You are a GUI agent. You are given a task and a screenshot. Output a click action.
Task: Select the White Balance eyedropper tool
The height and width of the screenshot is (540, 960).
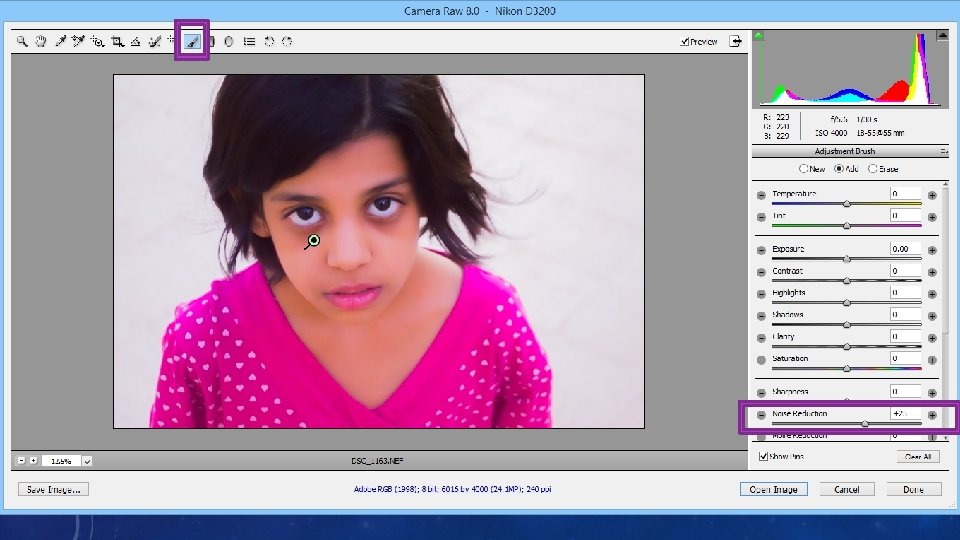(x=60, y=41)
